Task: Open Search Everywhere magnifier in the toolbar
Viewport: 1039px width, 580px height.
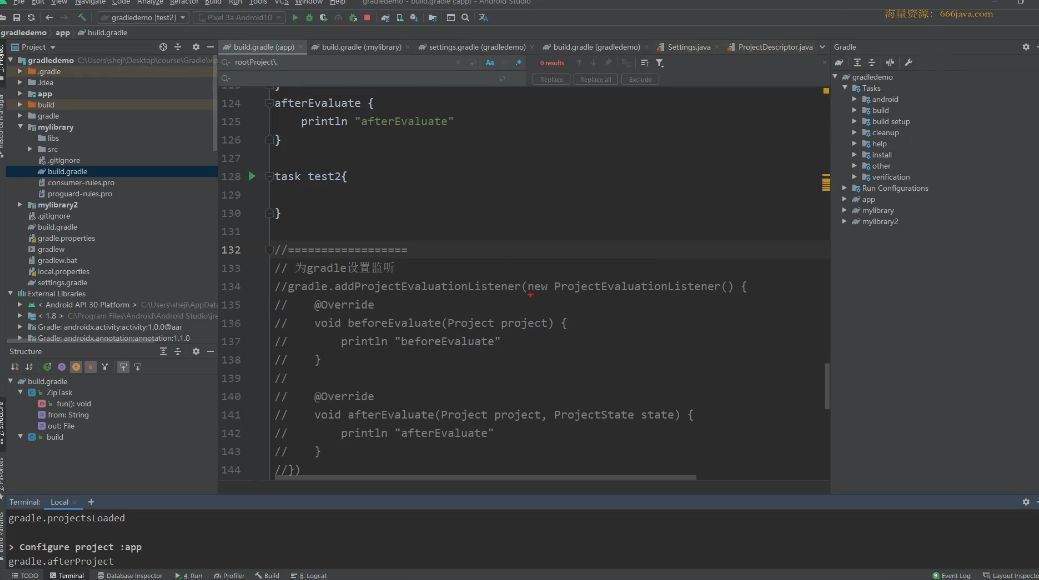Action: 465,18
